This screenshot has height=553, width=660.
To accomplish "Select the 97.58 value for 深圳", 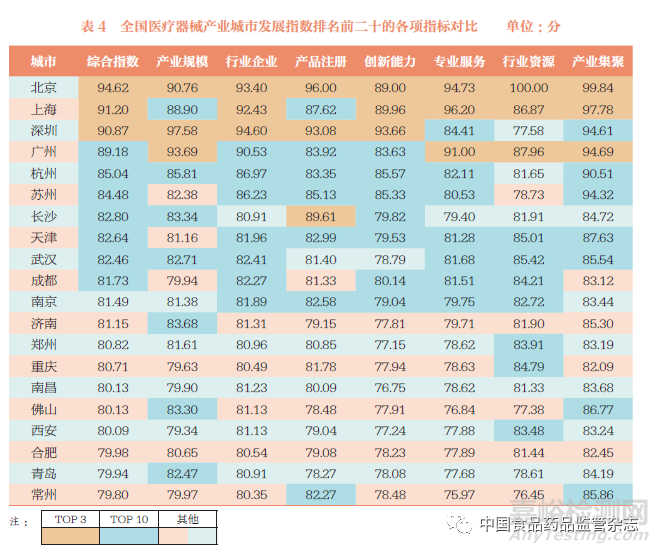I will tap(182, 131).
